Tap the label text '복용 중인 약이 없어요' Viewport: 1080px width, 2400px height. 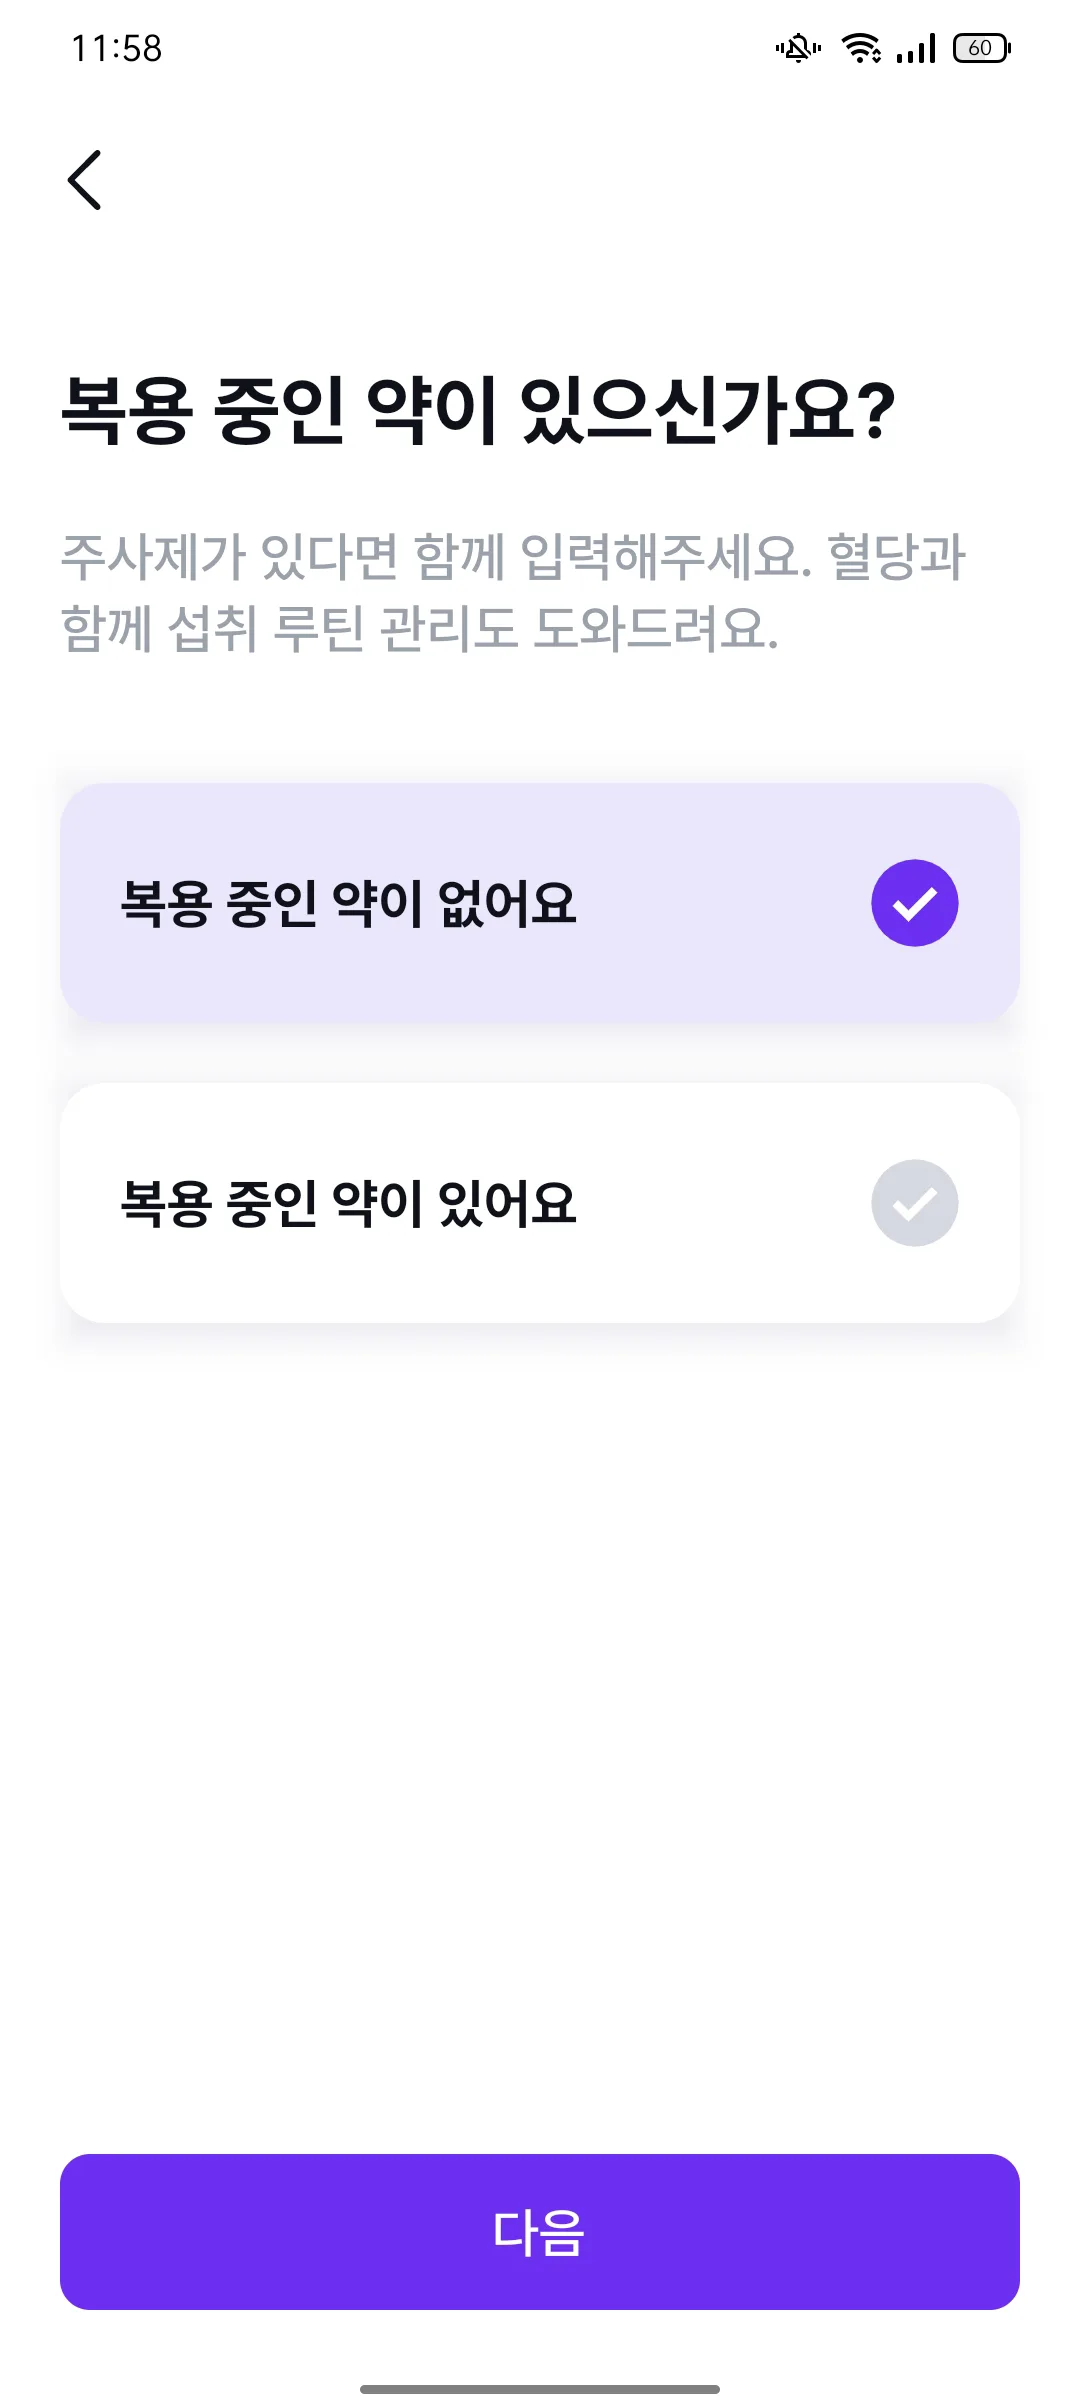348,903
